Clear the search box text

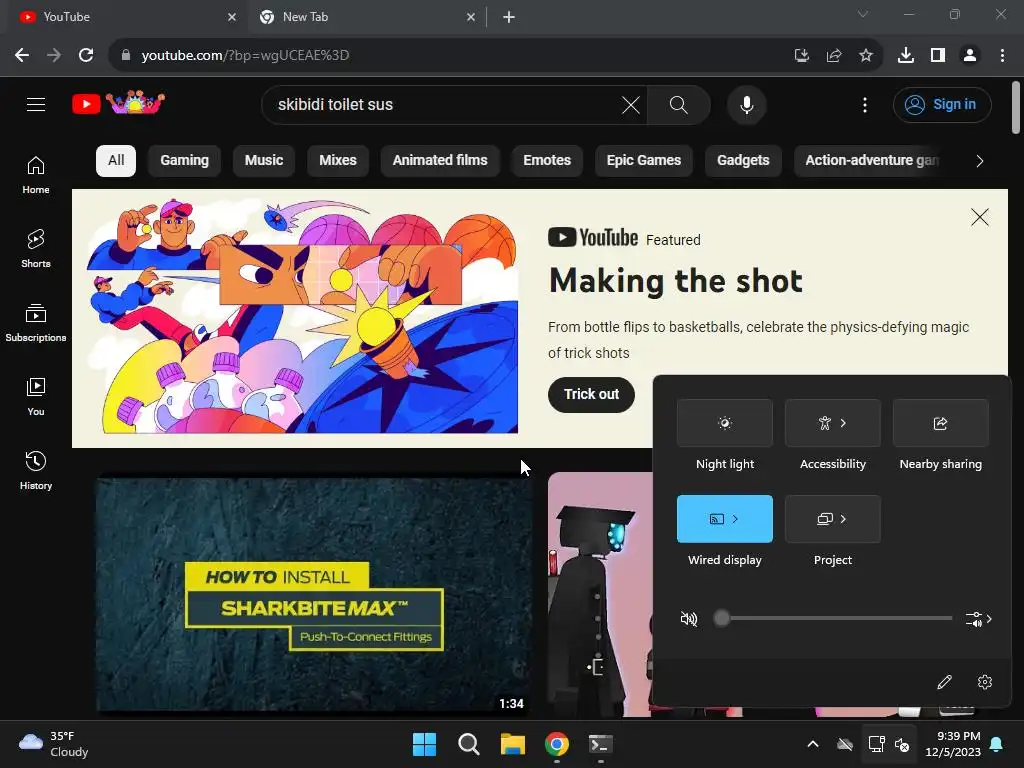tap(630, 104)
